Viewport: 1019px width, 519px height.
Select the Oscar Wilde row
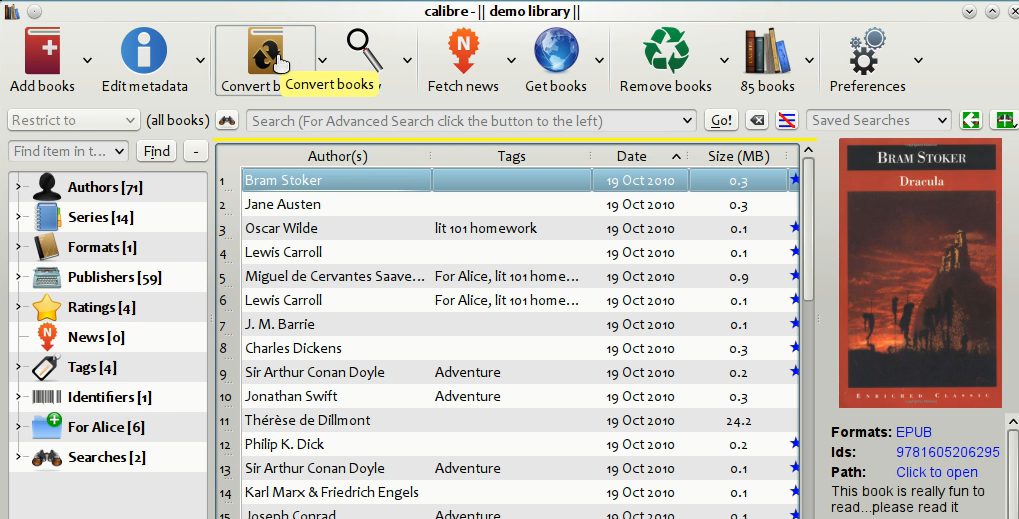(520, 229)
